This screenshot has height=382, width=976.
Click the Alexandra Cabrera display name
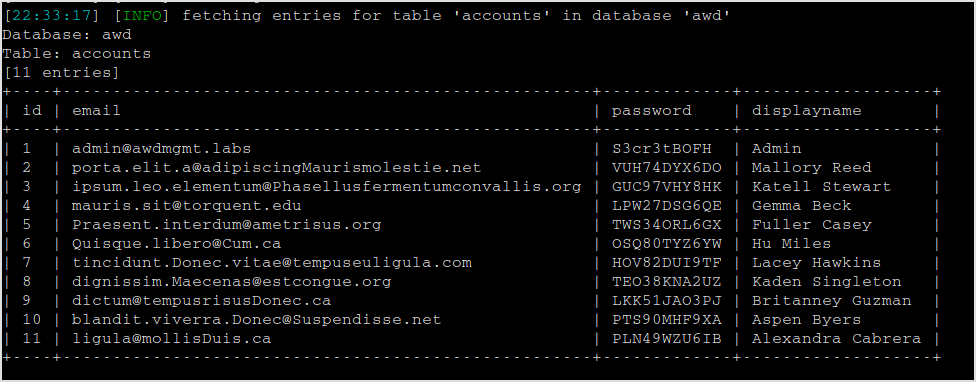[837, 339]
